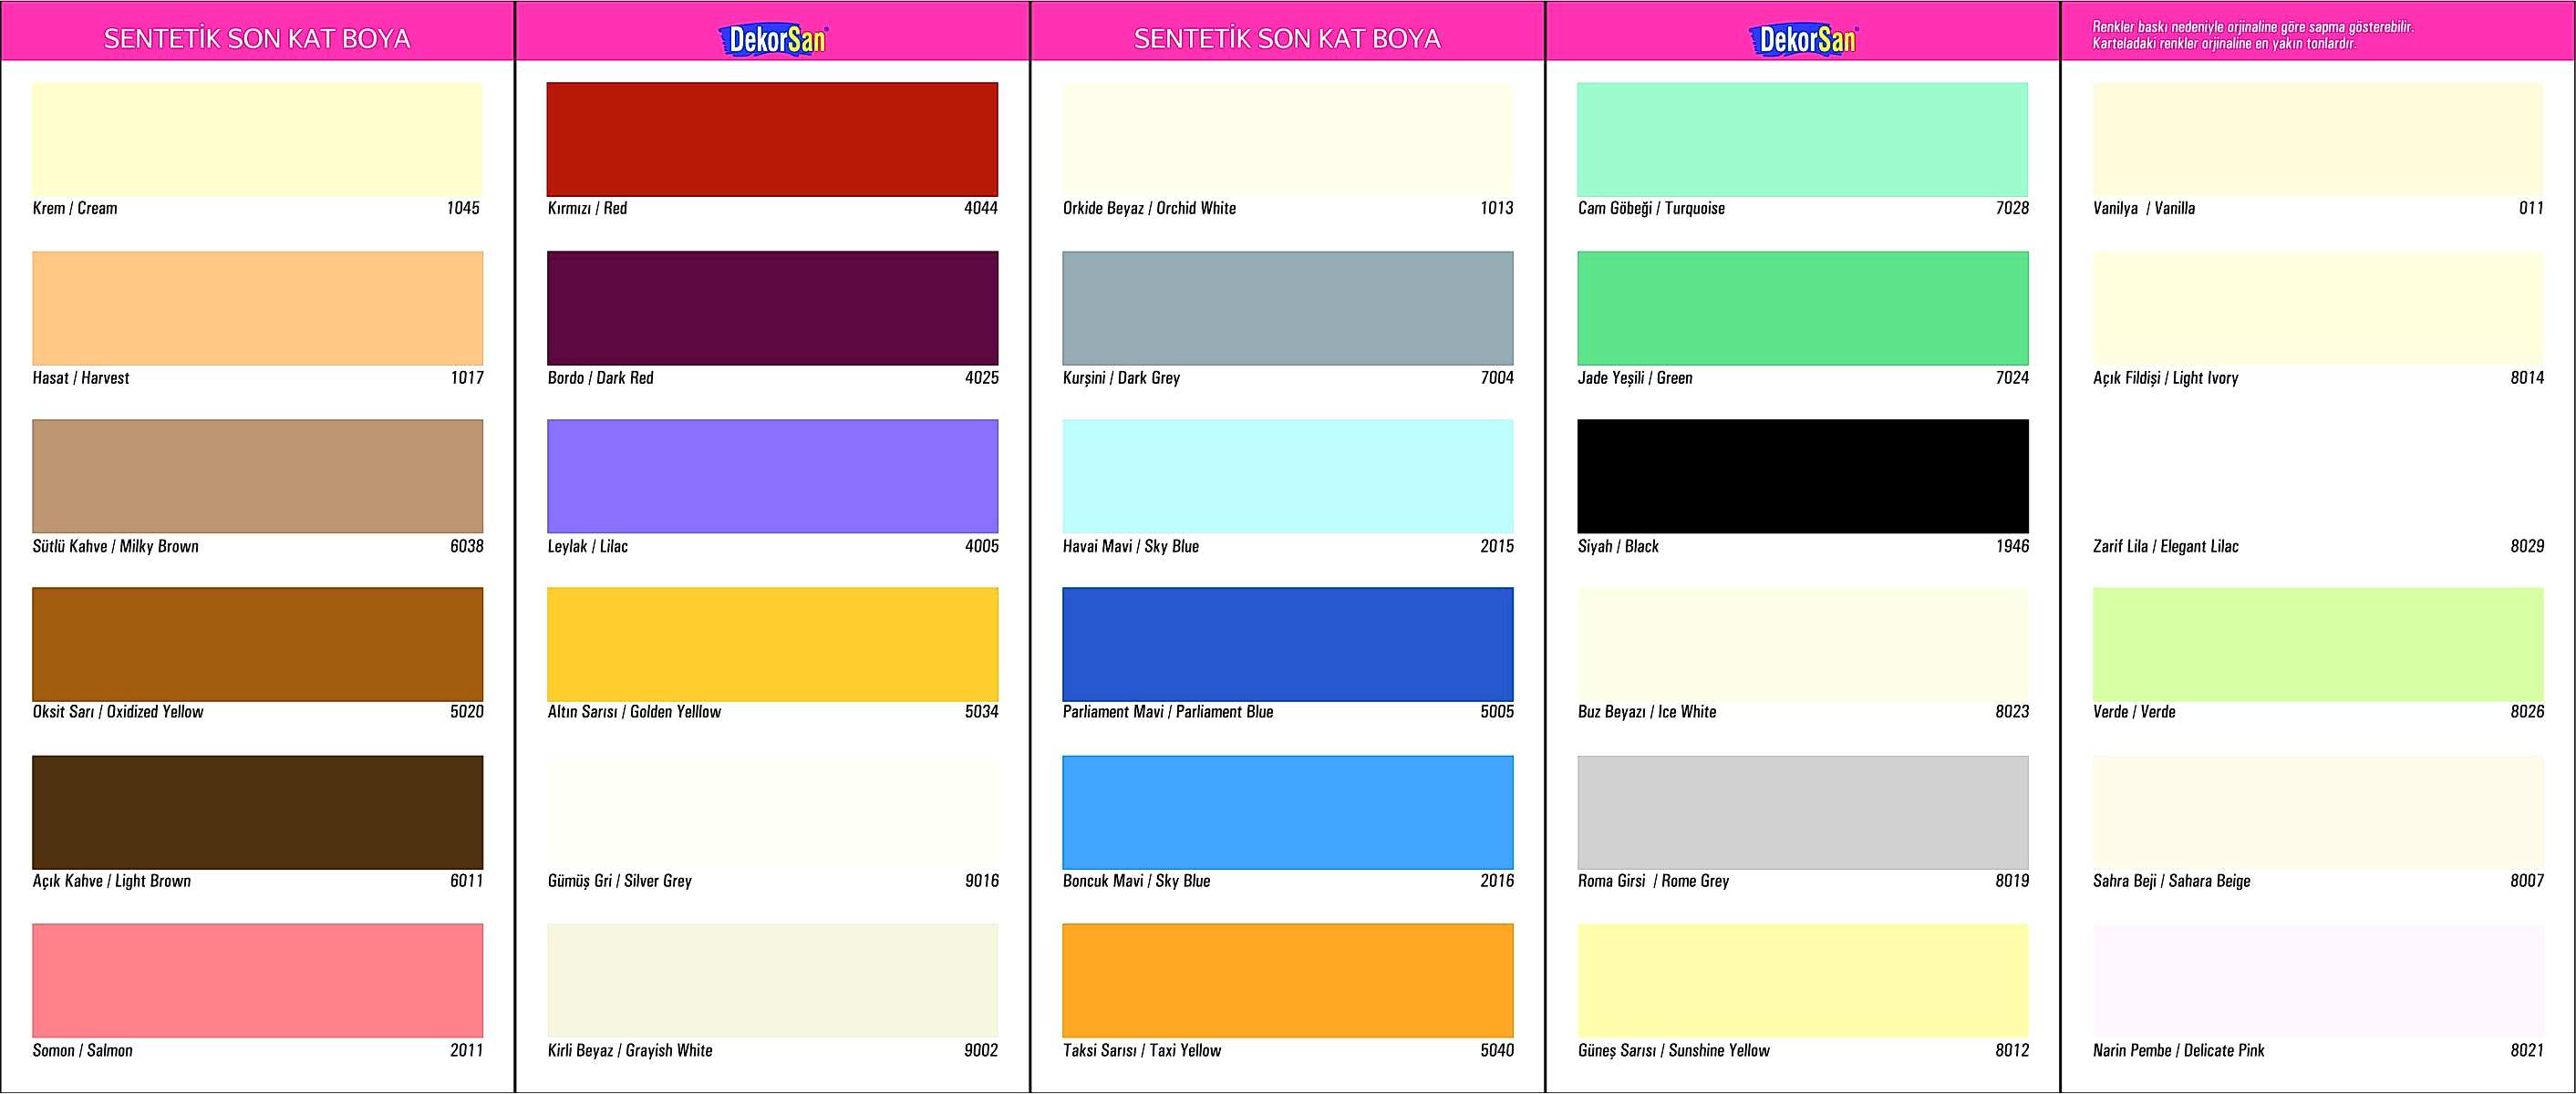Choose the Jade Yeşili / Green swatch

click(x=1802, y=308)
